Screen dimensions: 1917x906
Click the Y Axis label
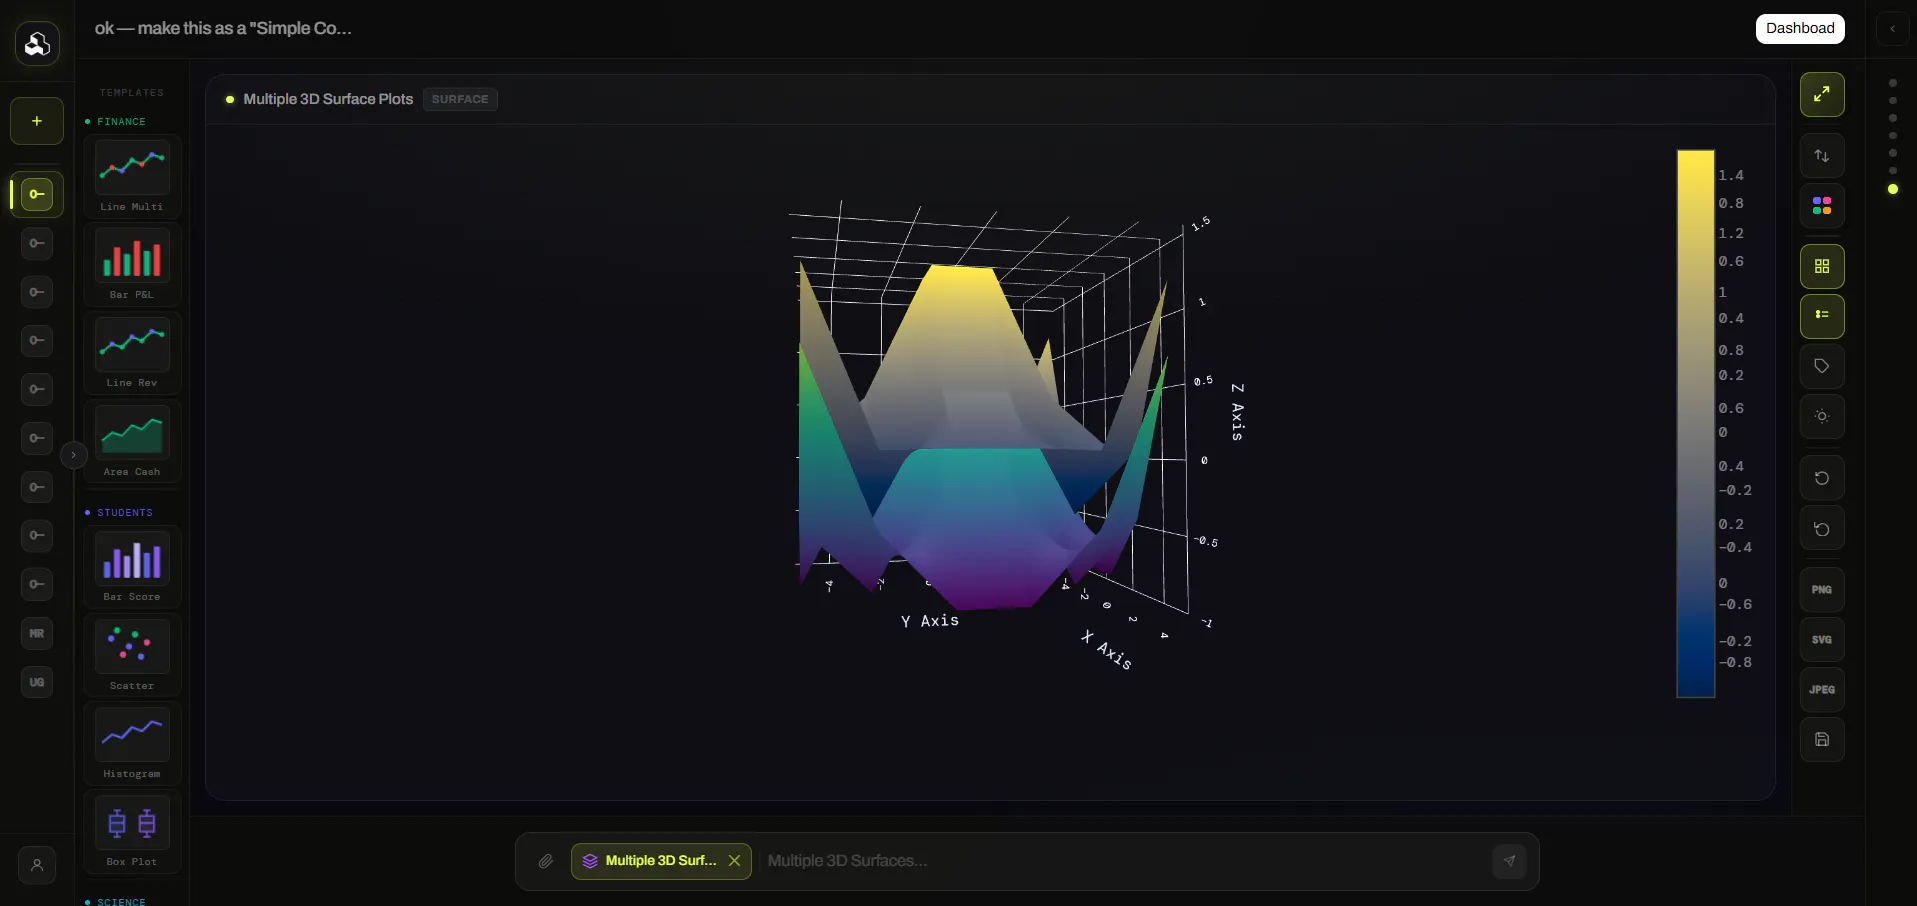pyautogui.click(x=930, y=621)
